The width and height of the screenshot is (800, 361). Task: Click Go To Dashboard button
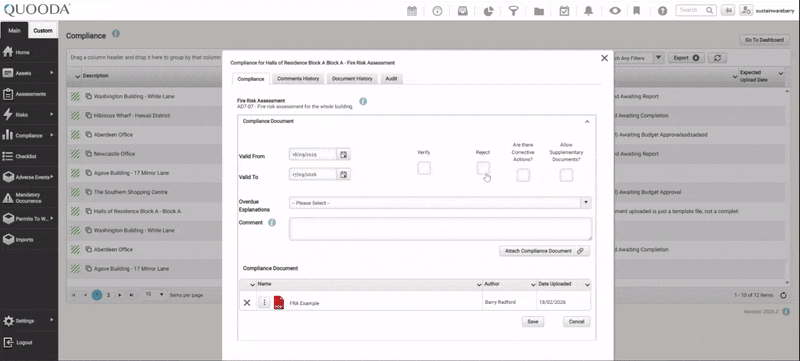point(764,40)
